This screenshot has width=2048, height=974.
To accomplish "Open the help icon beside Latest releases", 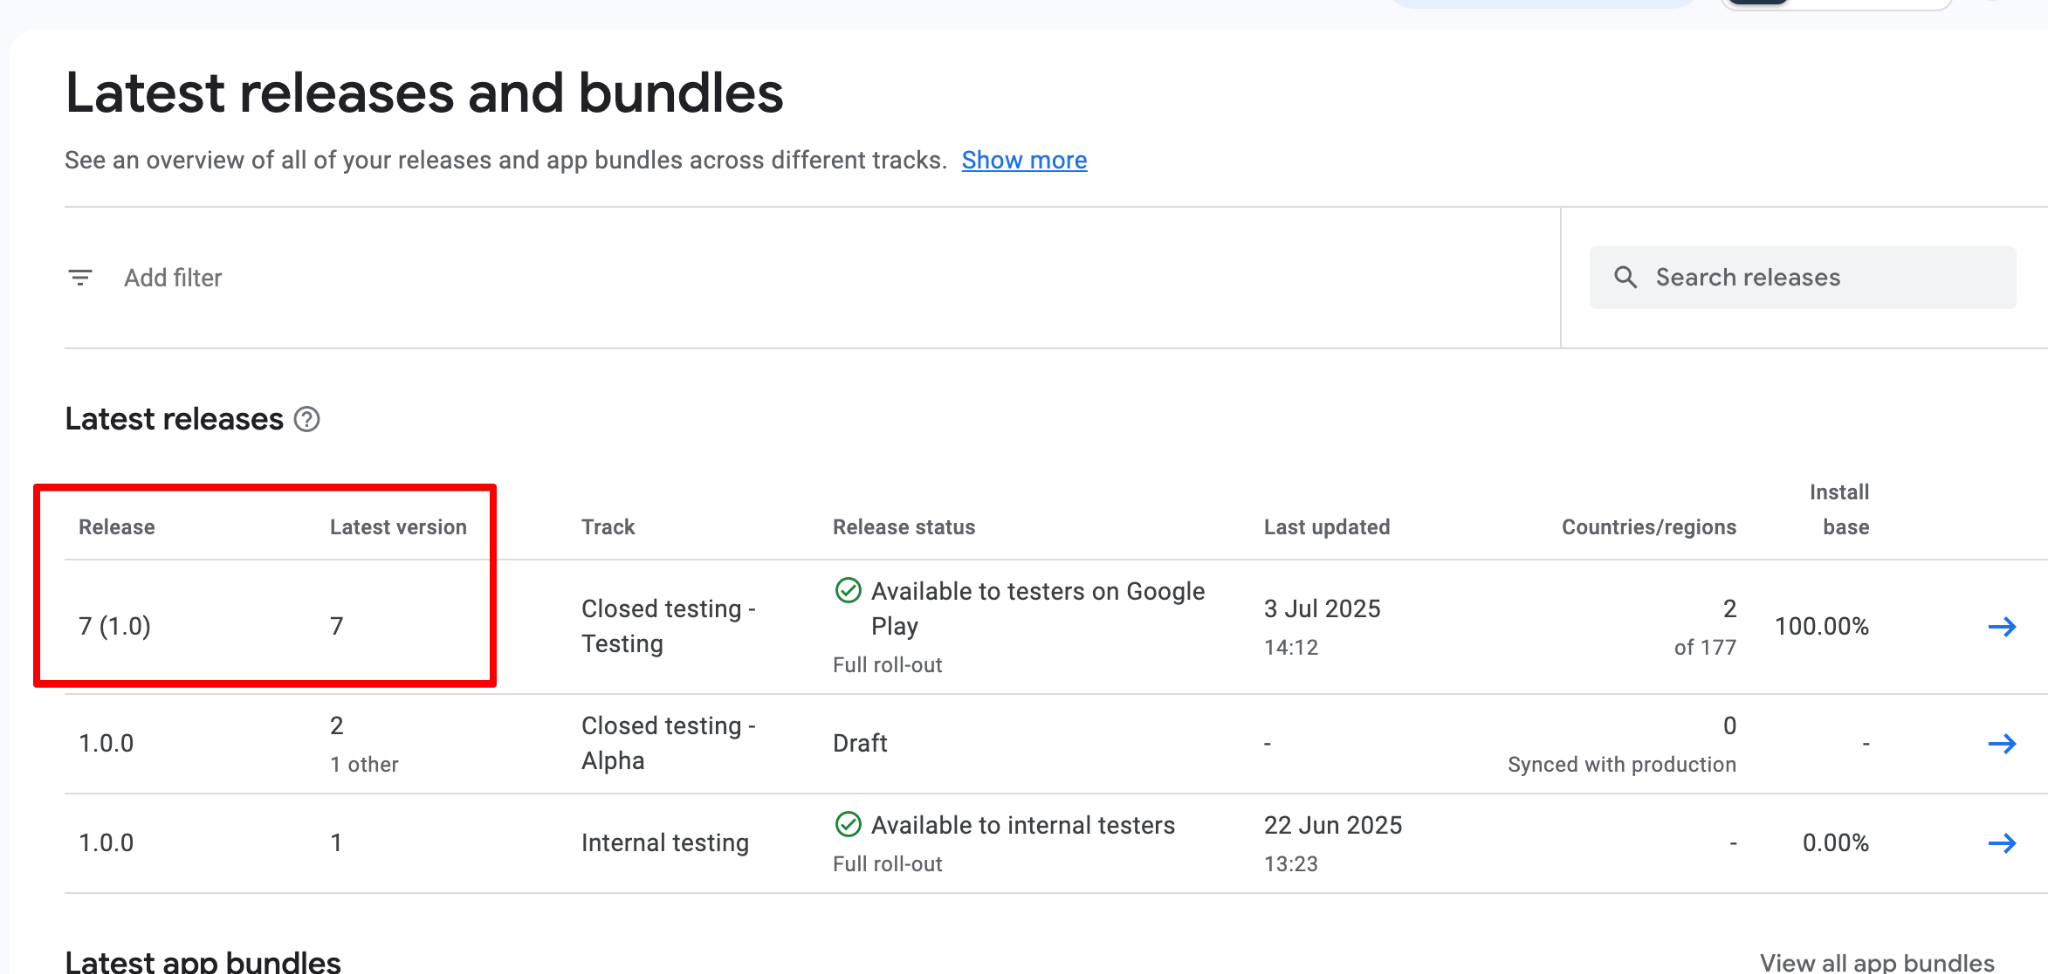I will click(307, 420).
